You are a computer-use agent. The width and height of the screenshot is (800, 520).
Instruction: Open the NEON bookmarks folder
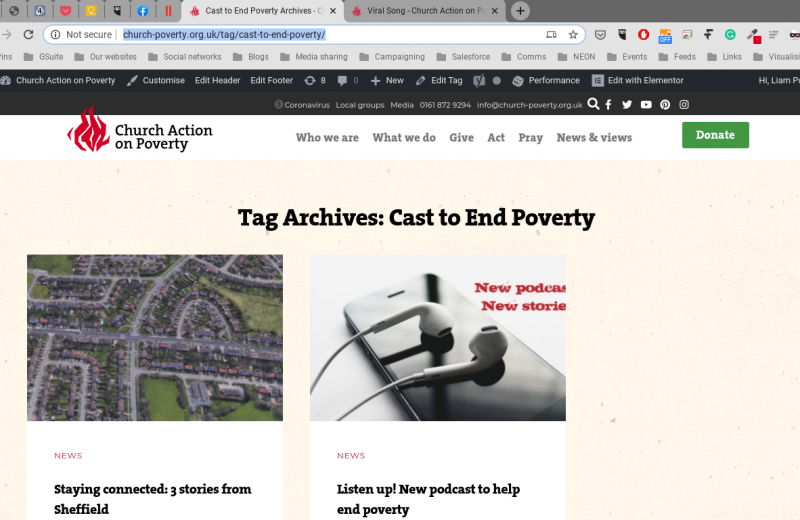click(577, 57)
